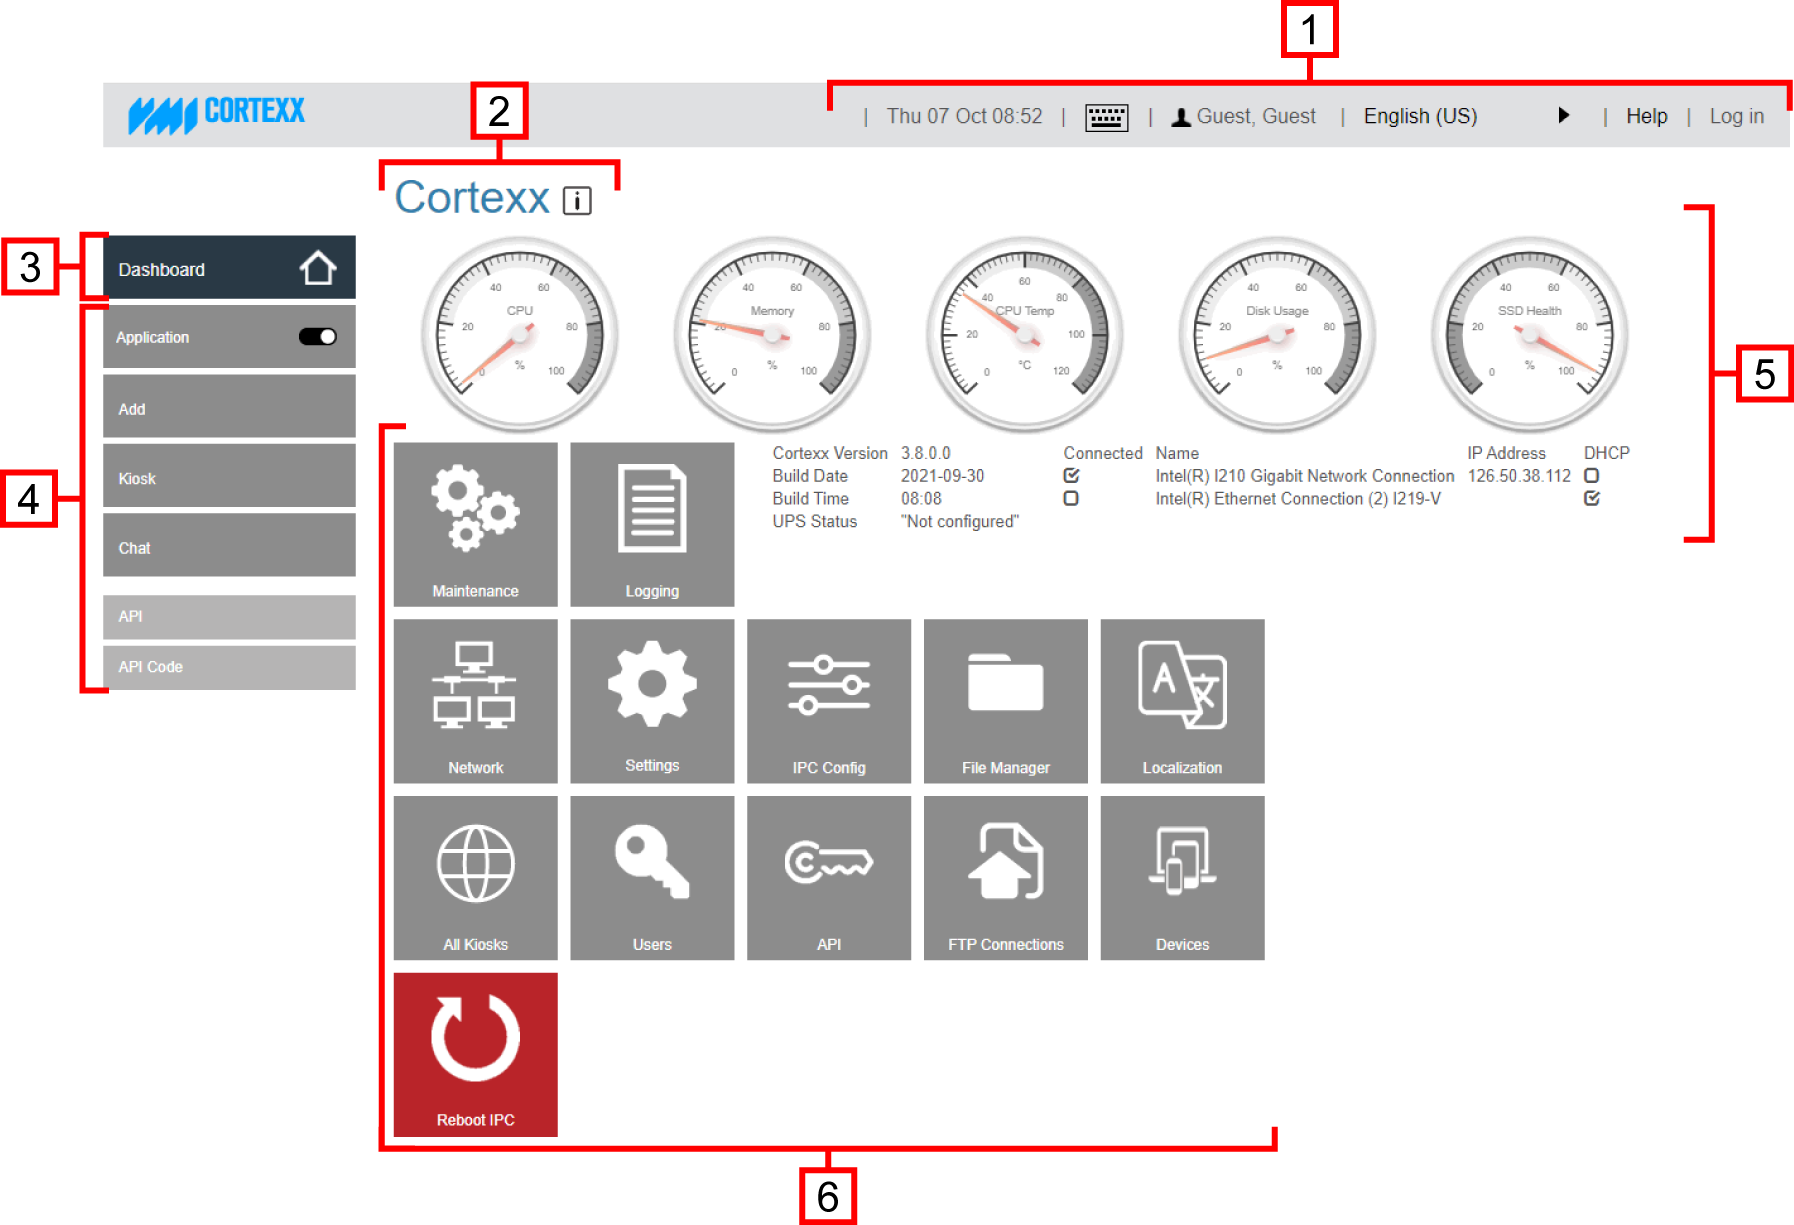Select Dashboard in the sidebar menu
1794x1225 pixels.
229,268
